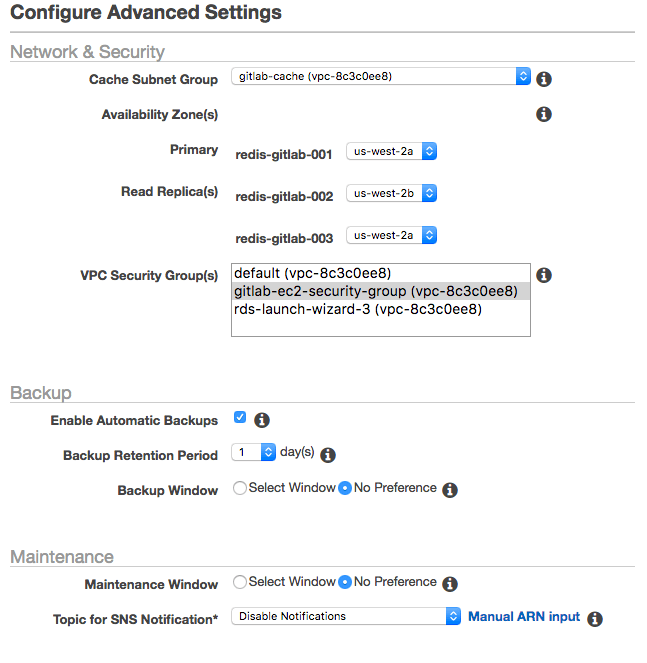Click info icon beside Backup Window options
This screenshot has height=663, width=647.
click(x=450, y=490)
